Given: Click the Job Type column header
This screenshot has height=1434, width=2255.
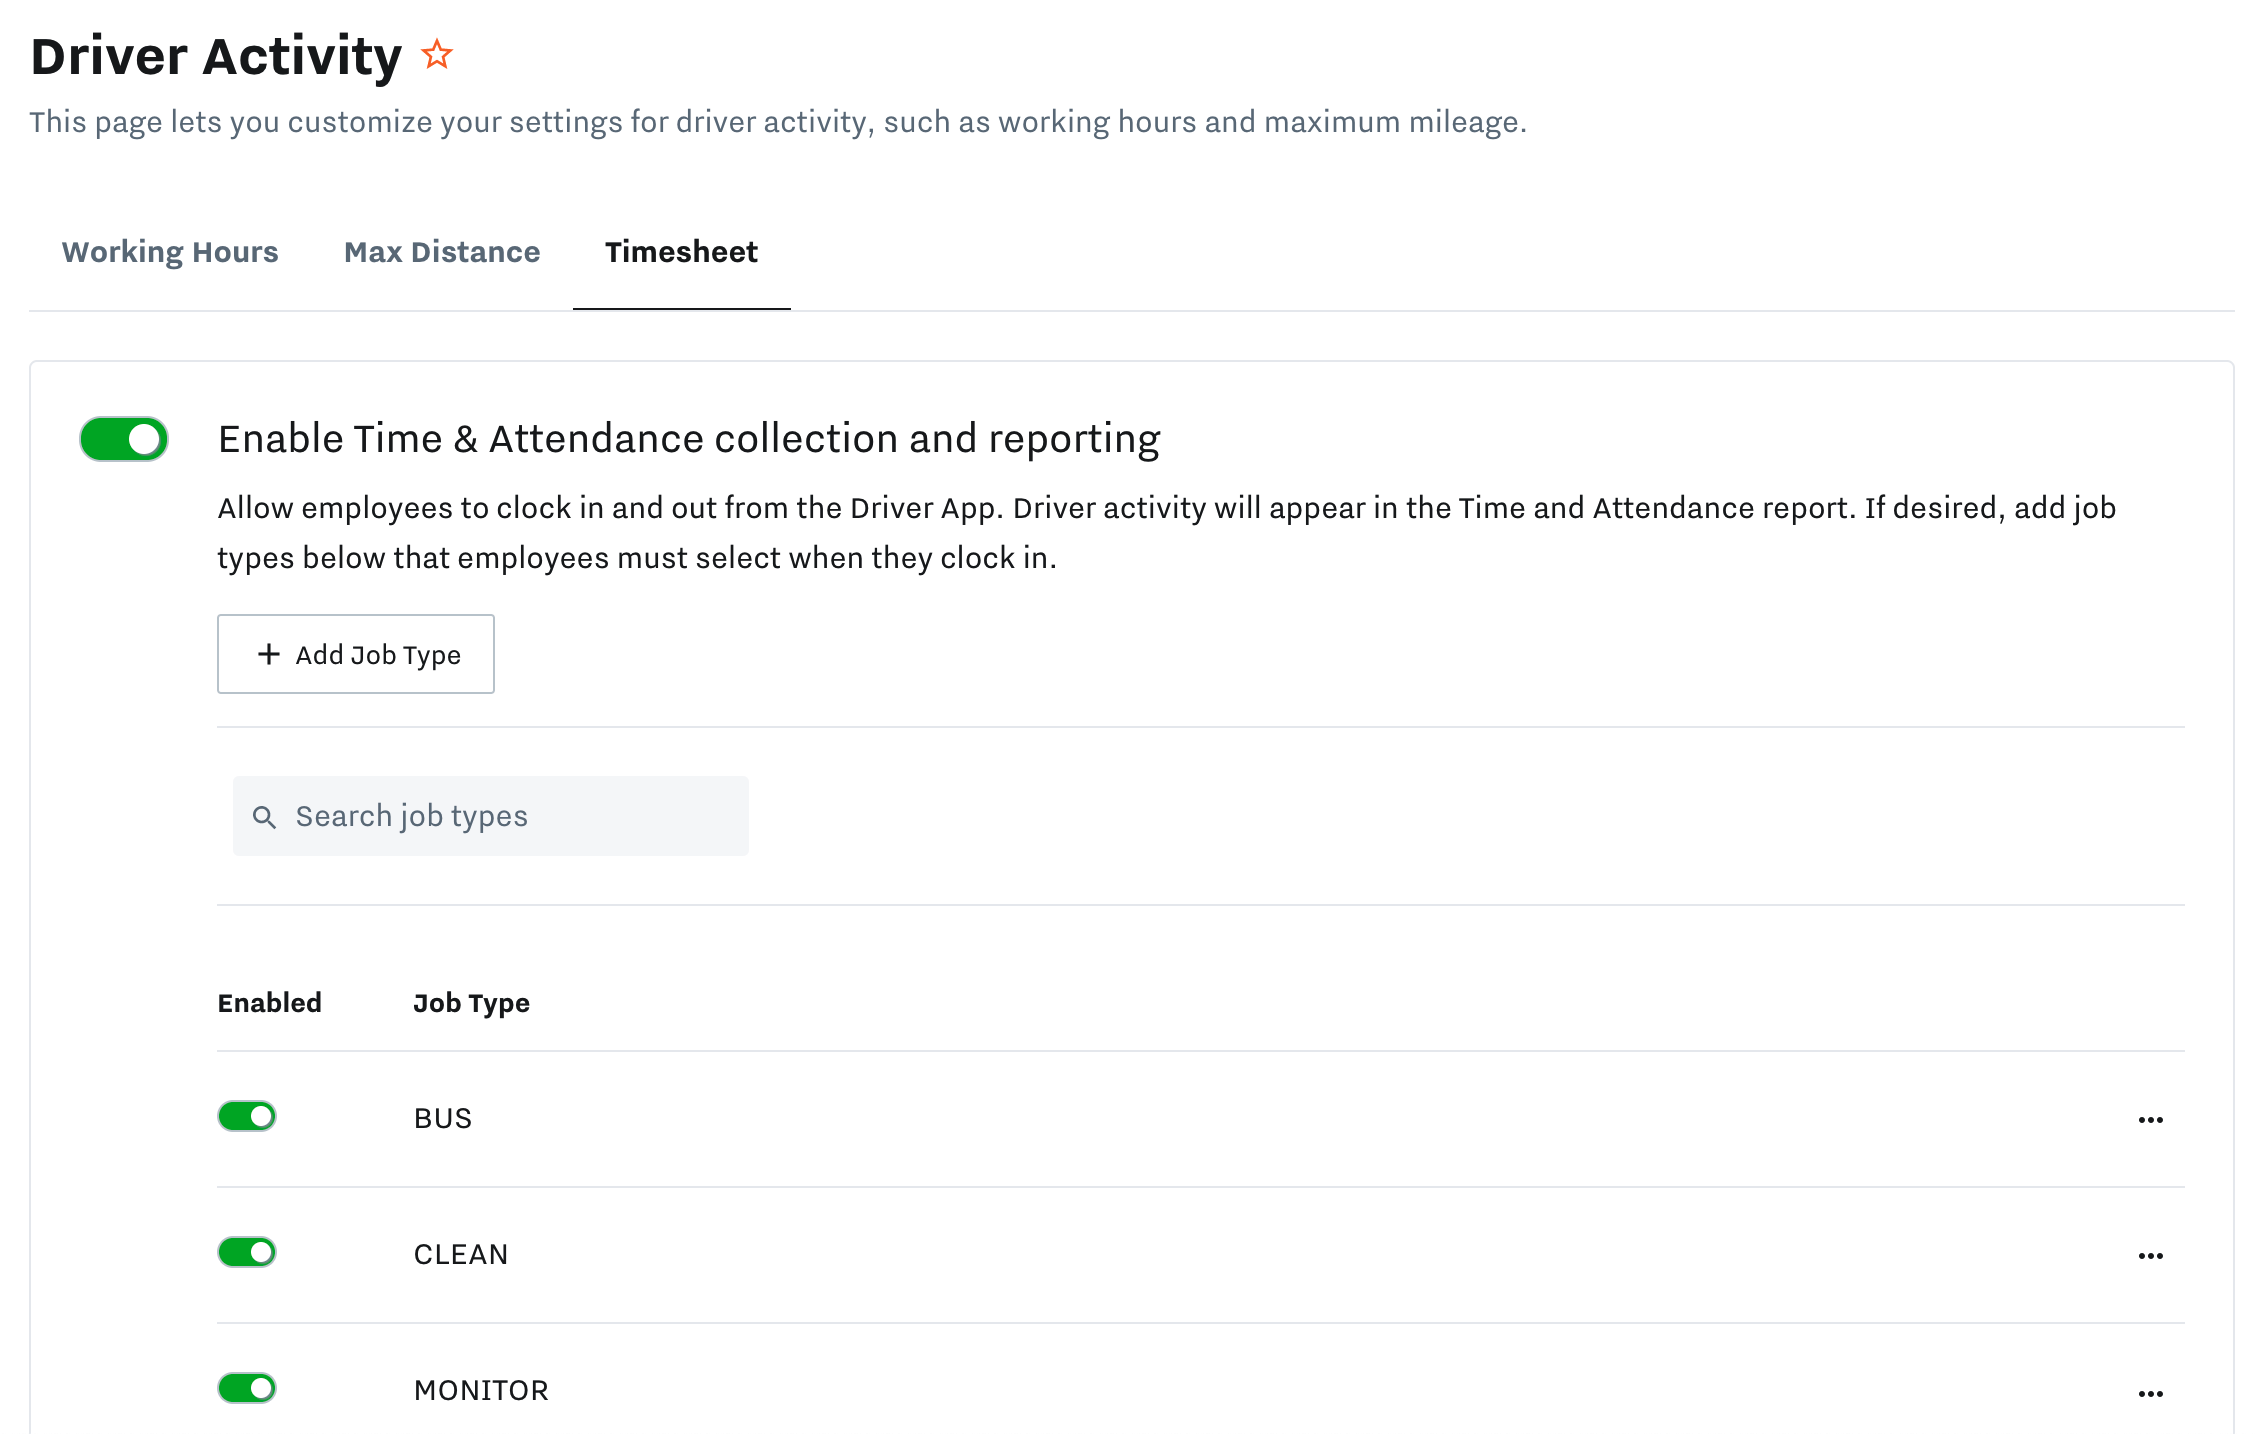Looking at the screenshot, I should (x=471, y=1003).
